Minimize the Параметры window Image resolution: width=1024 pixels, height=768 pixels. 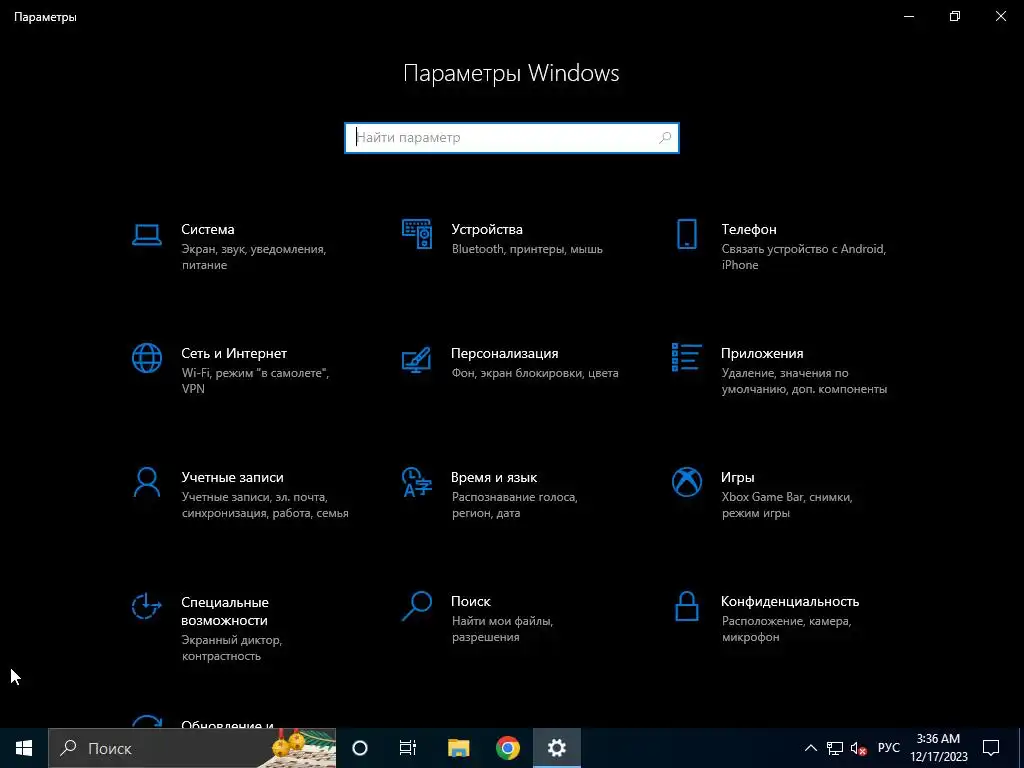909,16
